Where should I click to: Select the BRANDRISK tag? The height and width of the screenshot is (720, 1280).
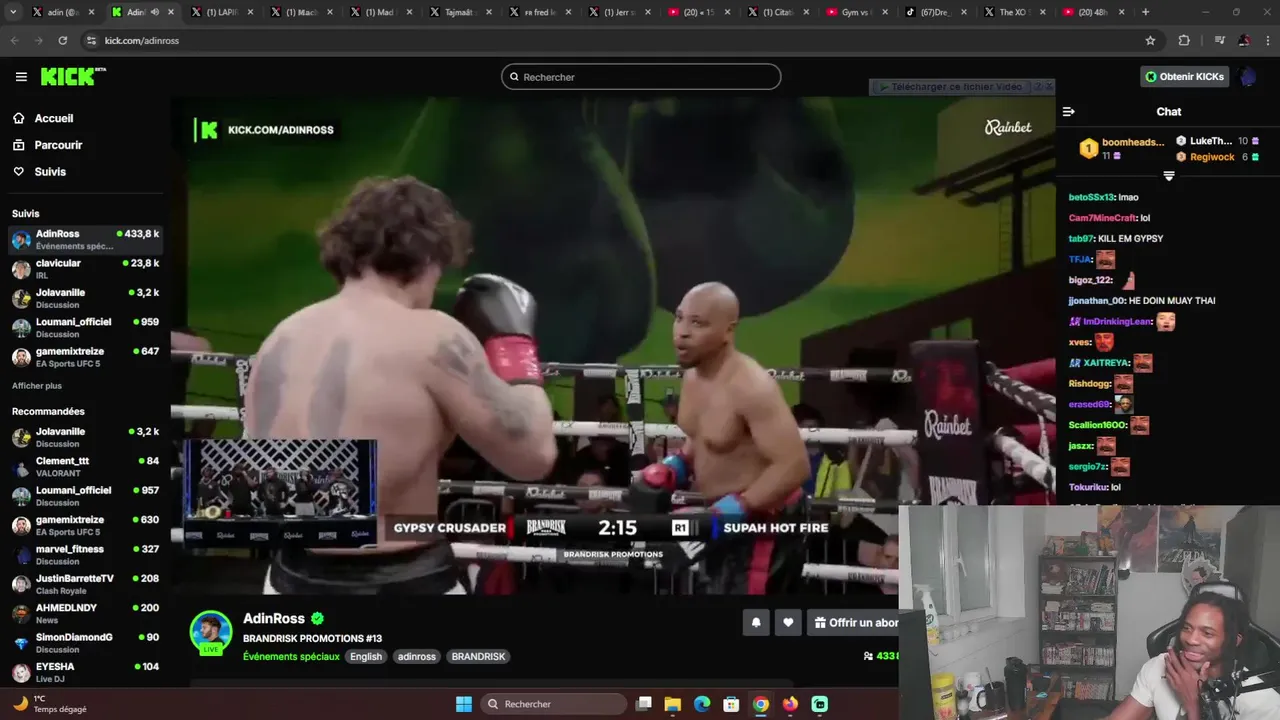tap(478, 657)
